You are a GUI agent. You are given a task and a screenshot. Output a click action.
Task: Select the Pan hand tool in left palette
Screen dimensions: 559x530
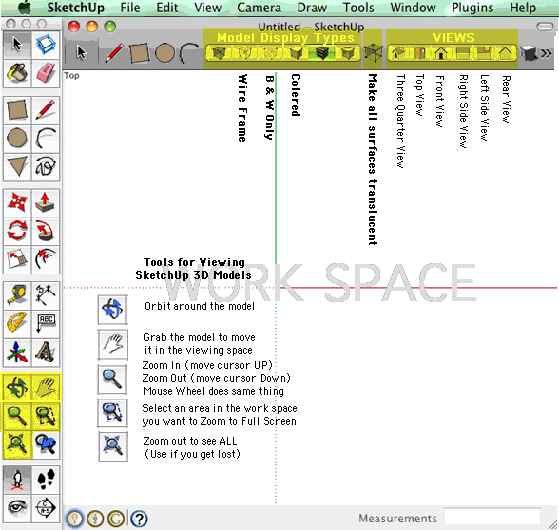tap(45, 387)
